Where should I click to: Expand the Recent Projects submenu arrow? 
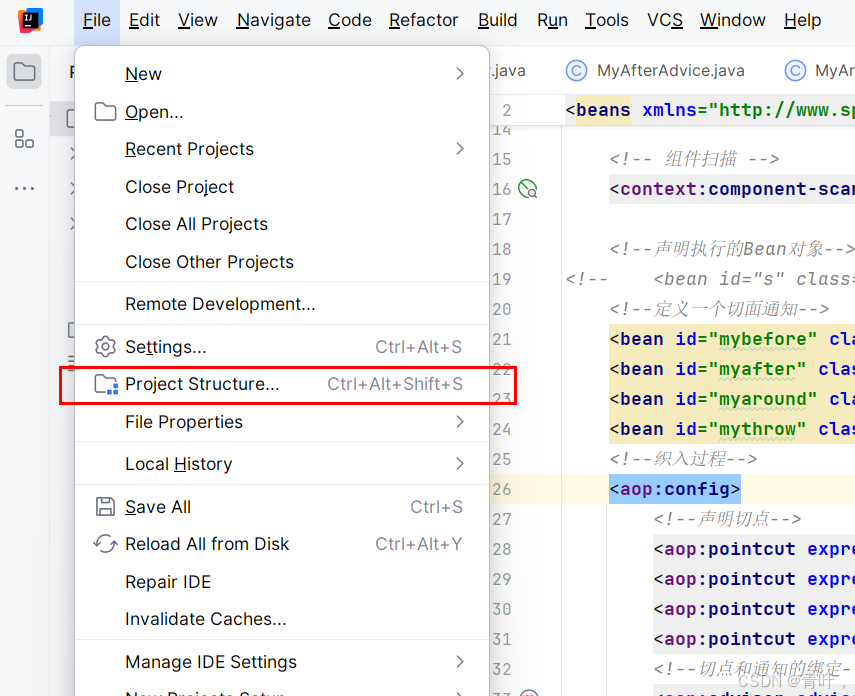tap(460, 149)
